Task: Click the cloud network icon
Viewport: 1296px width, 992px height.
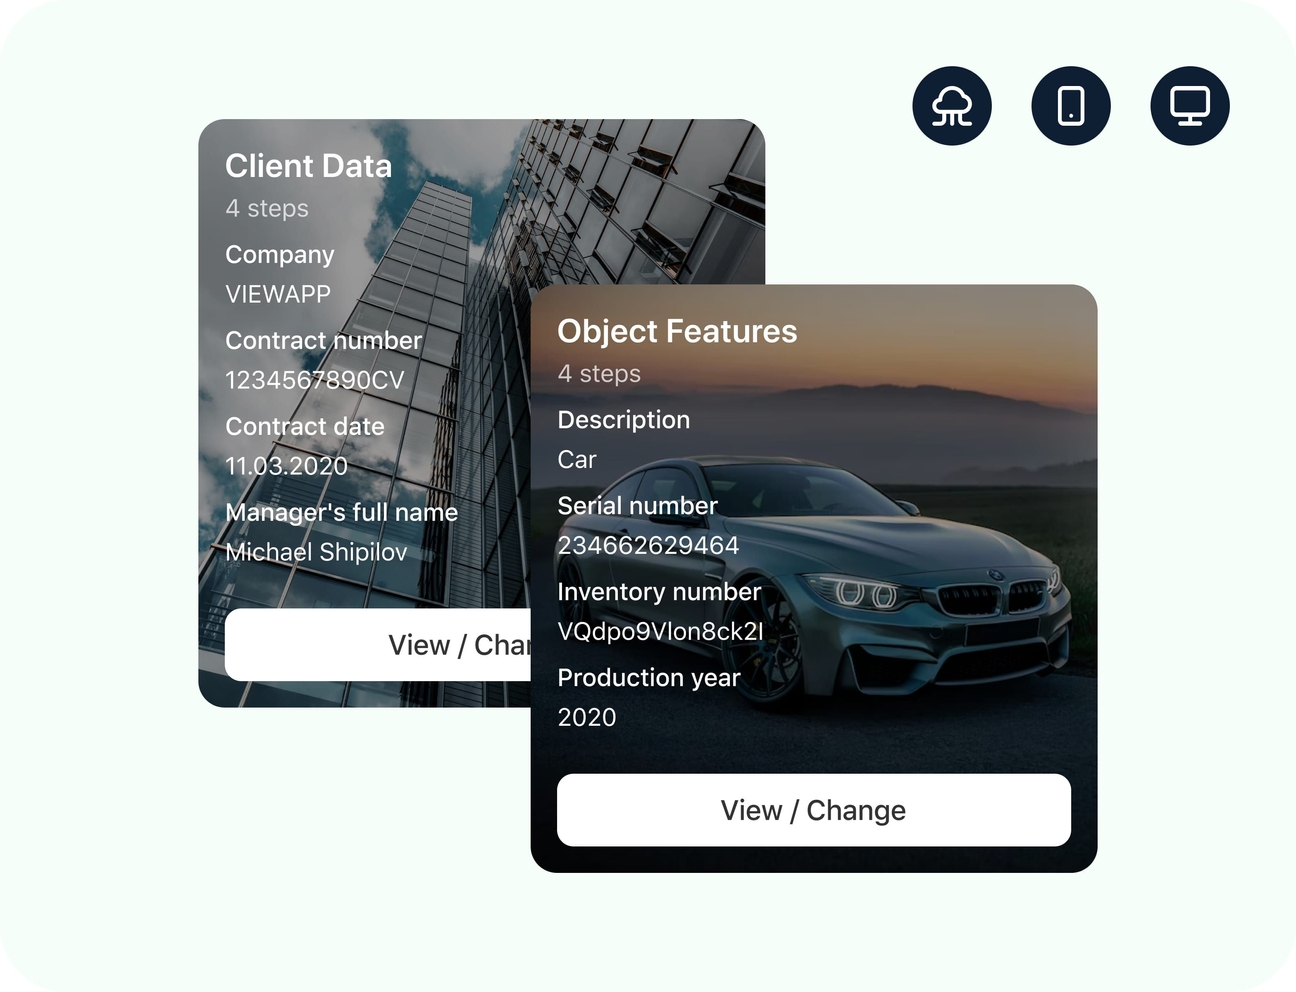Action: (952, 106)
